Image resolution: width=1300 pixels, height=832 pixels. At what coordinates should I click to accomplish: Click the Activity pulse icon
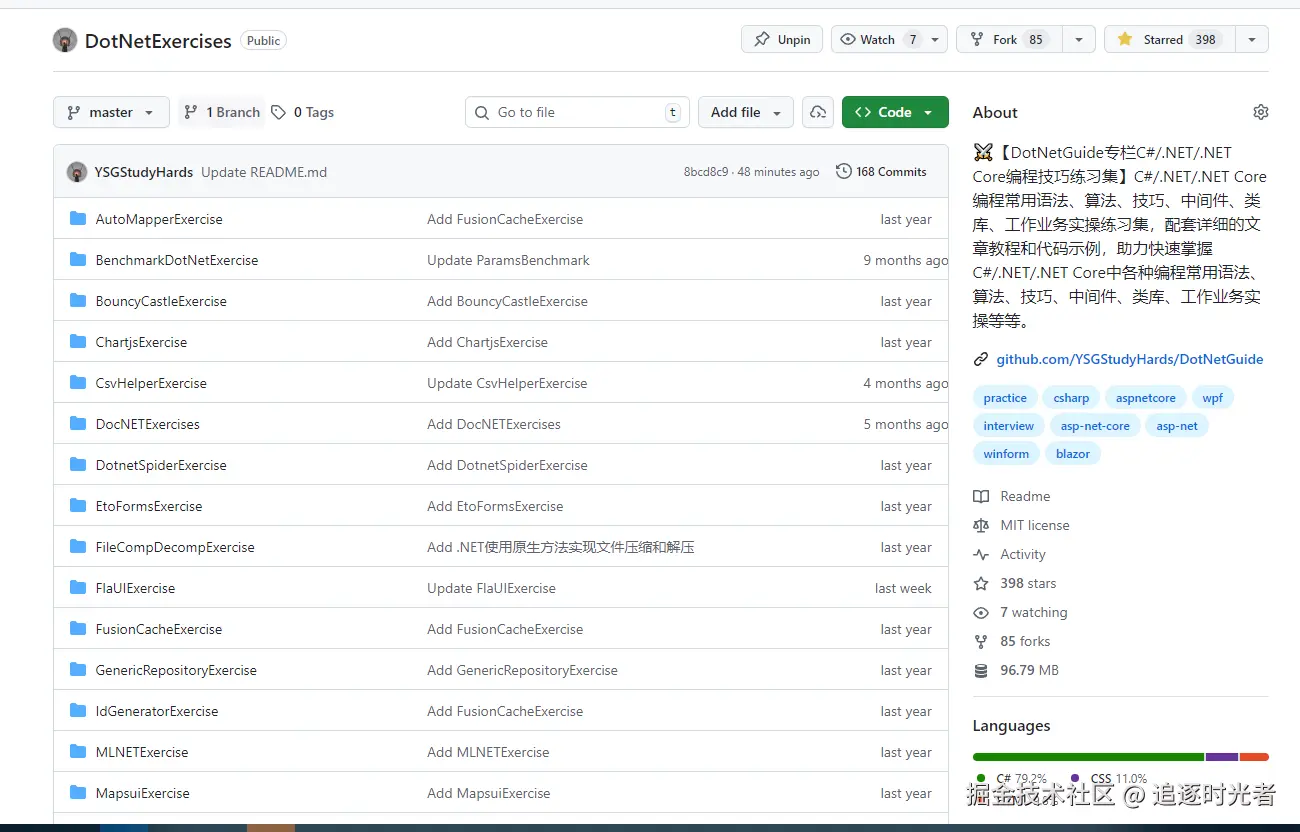point(981,554)
